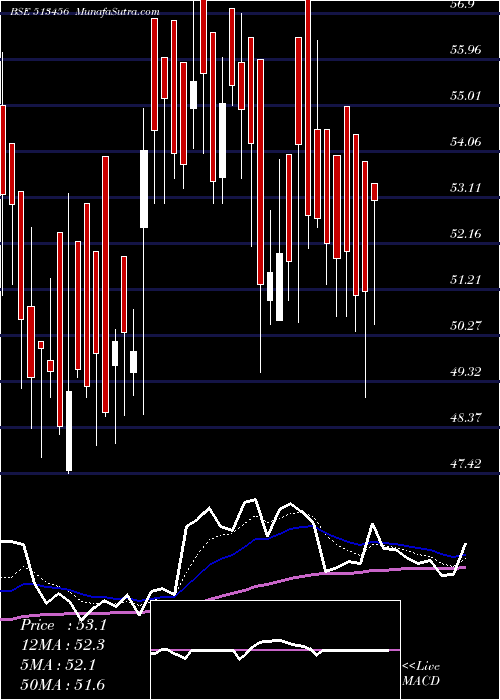Click the 12MA : 52.3 readout
The image size is (500, 700).
coord(64,645)
